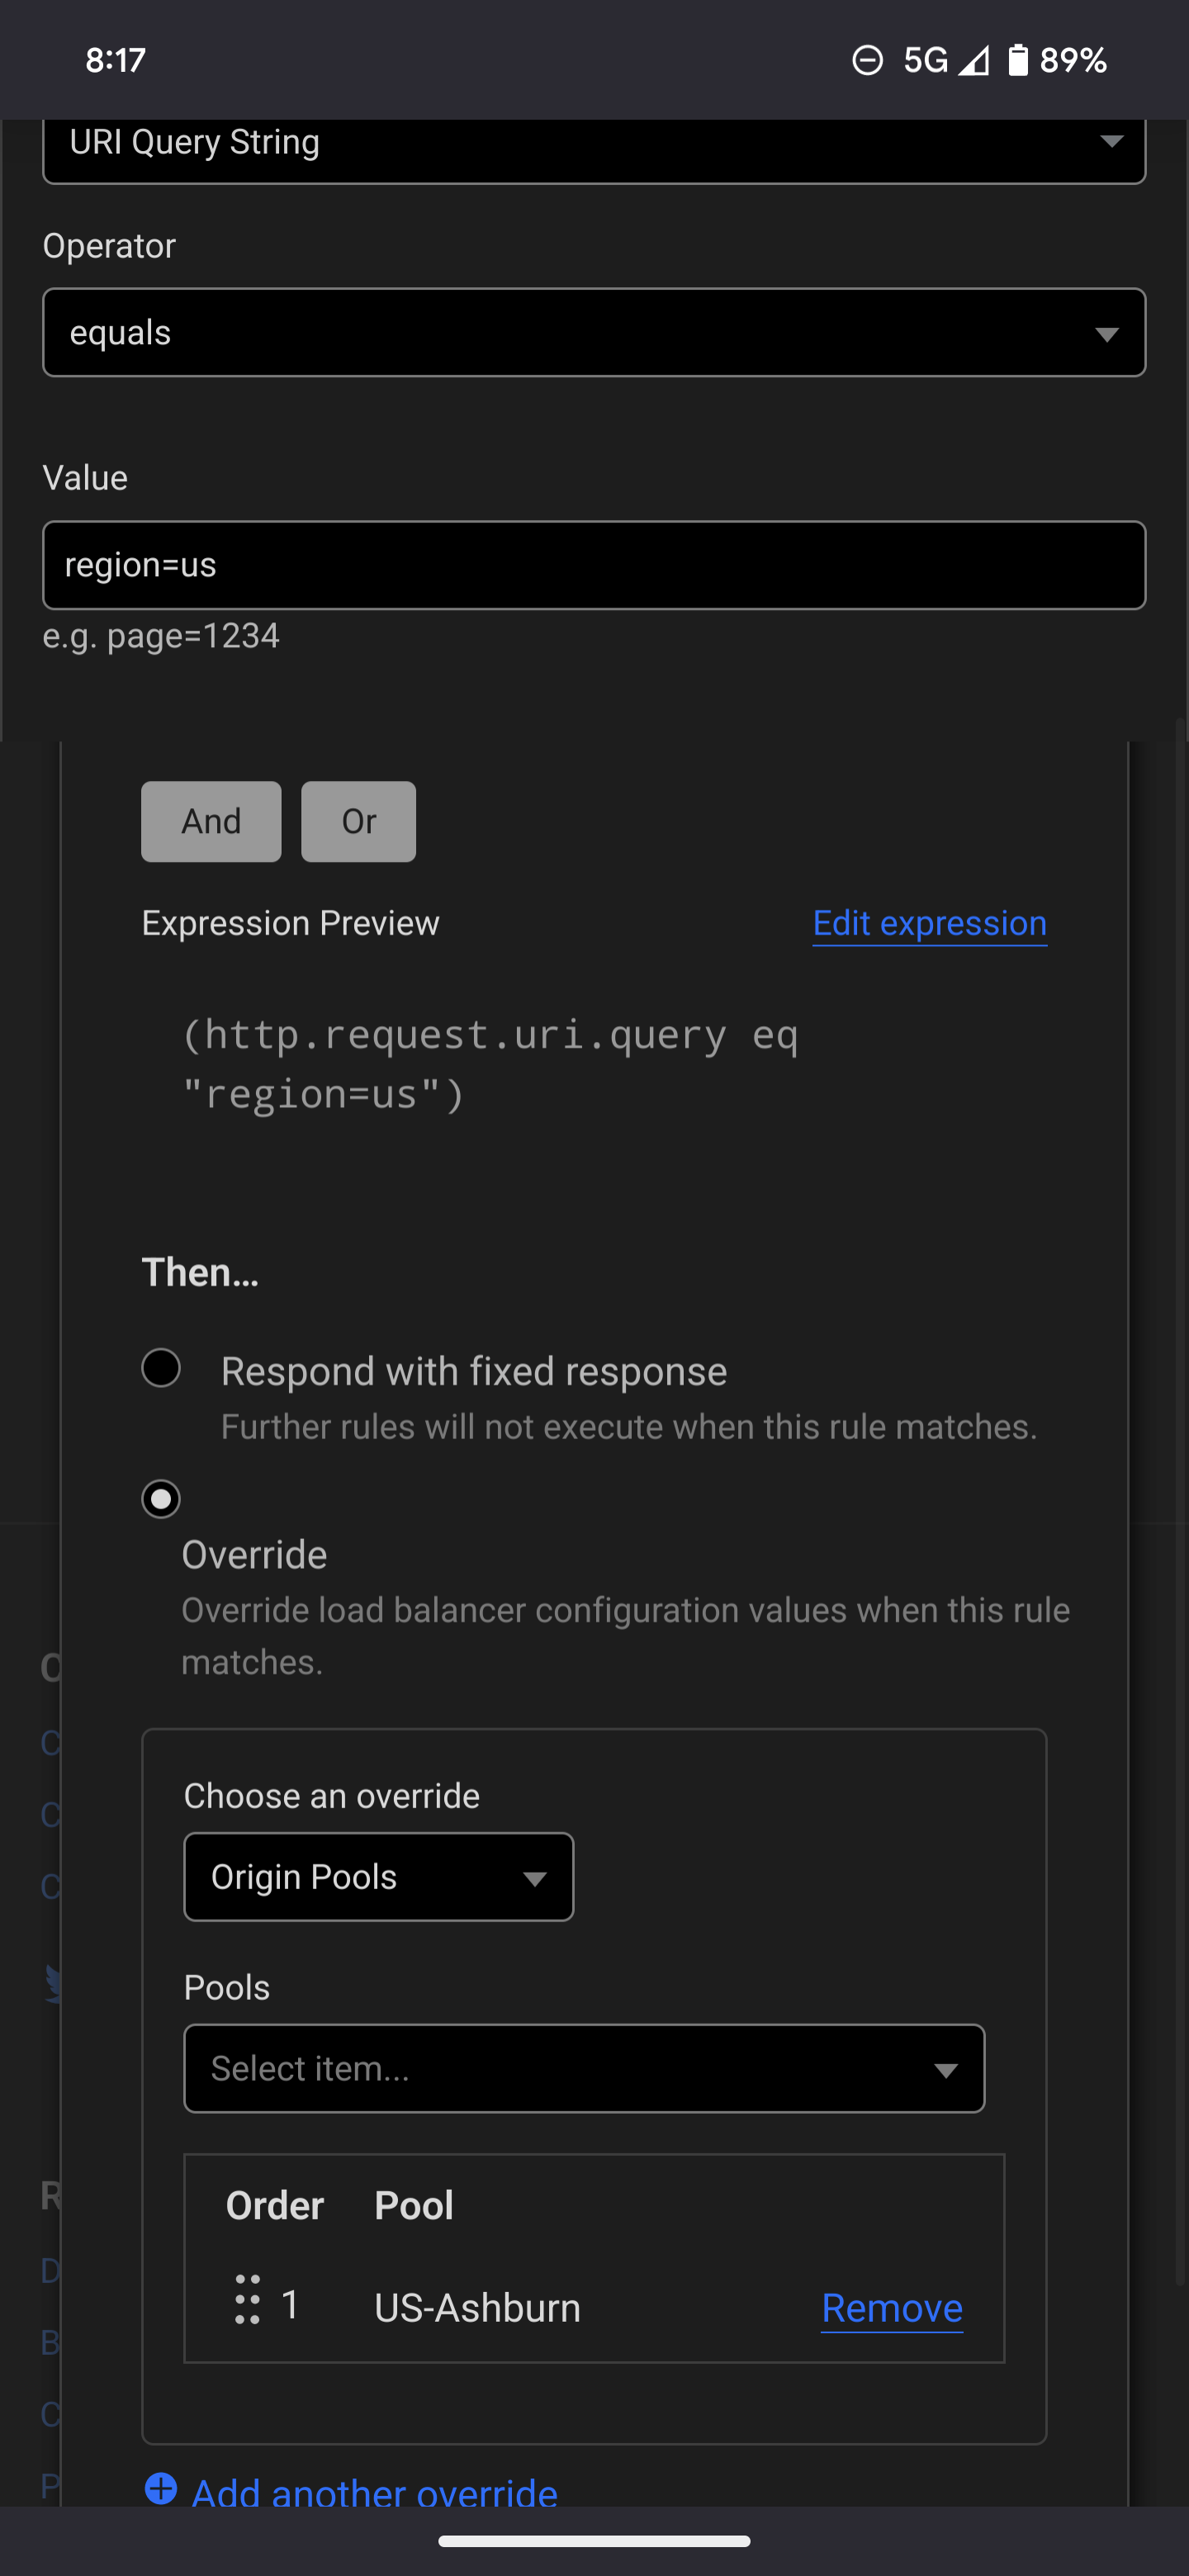Click the And condition button
This screenshot has width=1189, height=2576.
click(x=210, y=821)
